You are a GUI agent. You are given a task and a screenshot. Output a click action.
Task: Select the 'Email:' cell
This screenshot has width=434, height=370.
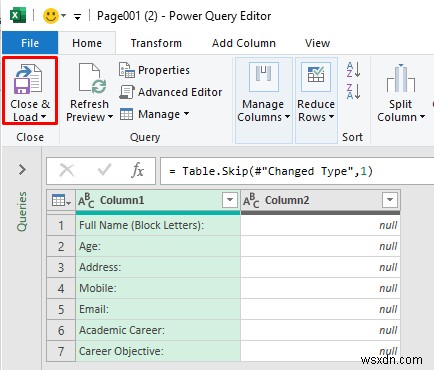158,309
